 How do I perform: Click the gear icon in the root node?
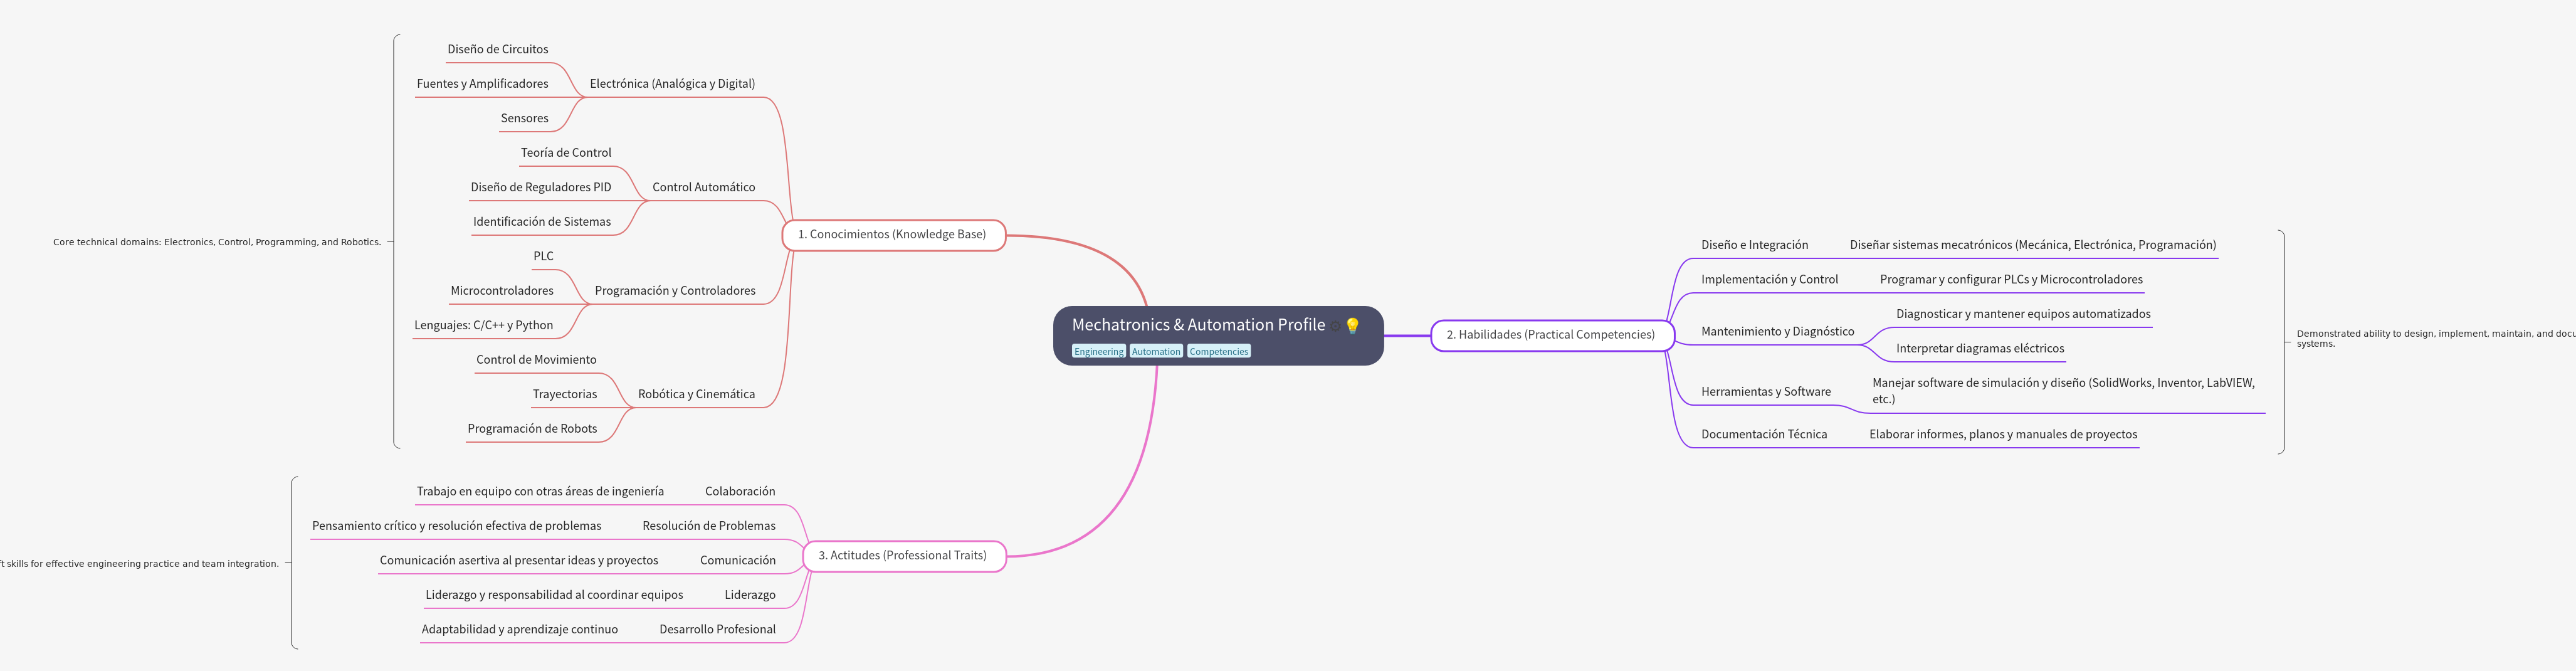[x=1335, y=326]
